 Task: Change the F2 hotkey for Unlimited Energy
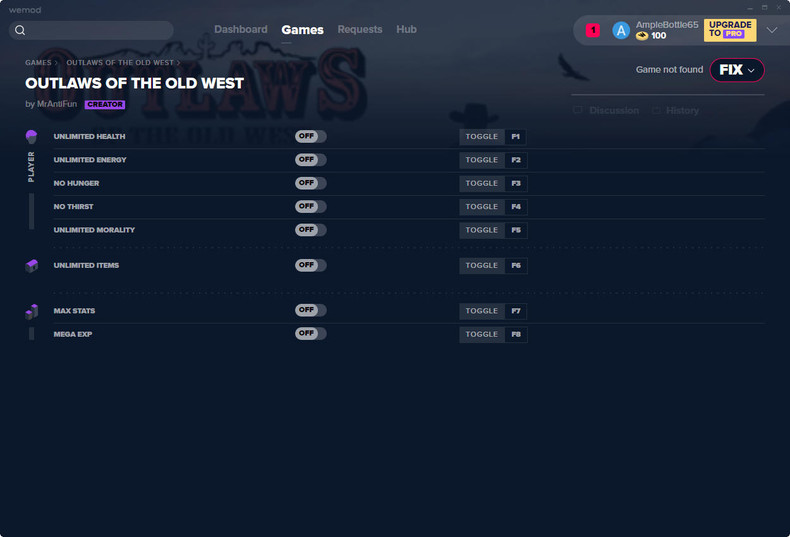pyautogui.click(x=516, y=160)
